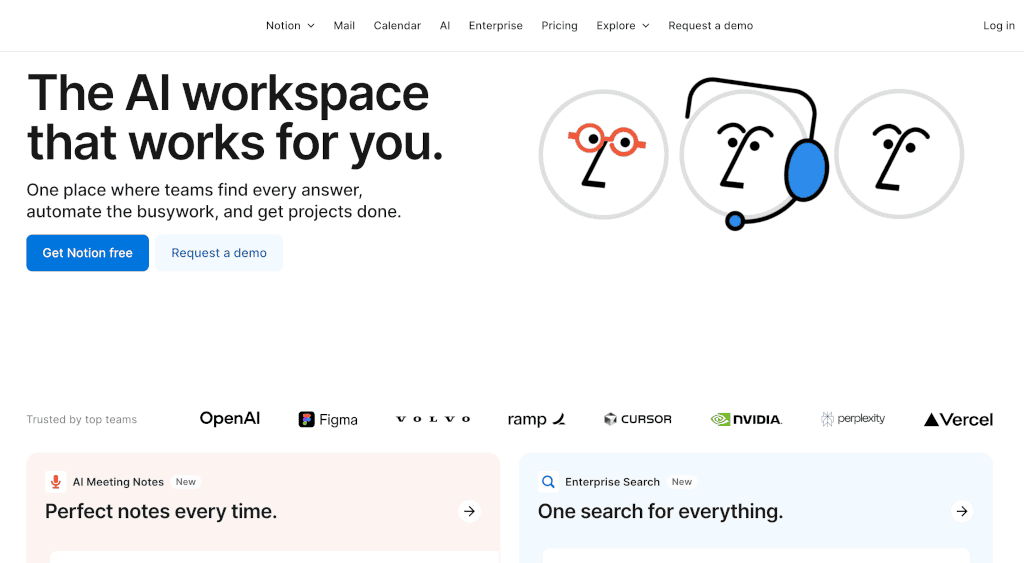Viewport: 1024px width, 563px height.
Task: Click 'Perfect notes every time.' heading
Action: 161,511
